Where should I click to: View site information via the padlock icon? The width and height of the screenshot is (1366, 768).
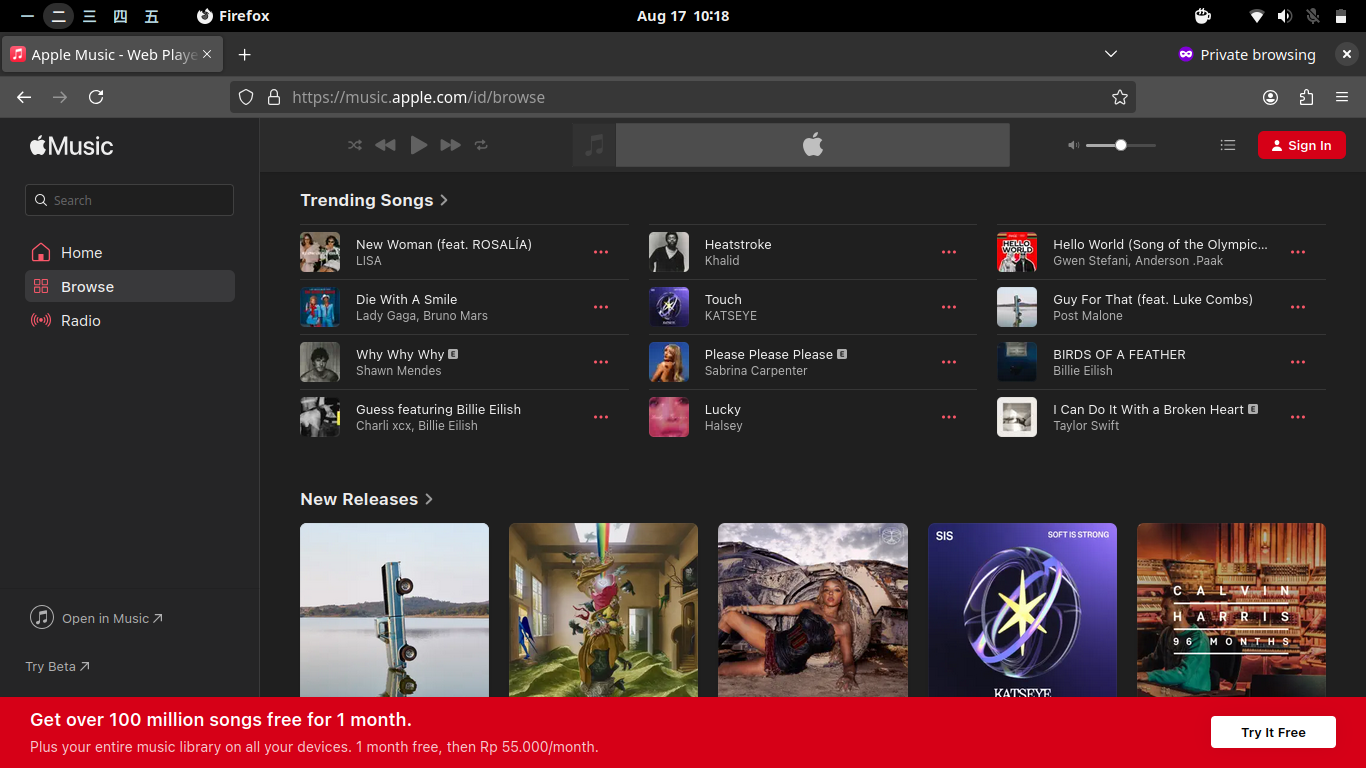pos(273,97)
